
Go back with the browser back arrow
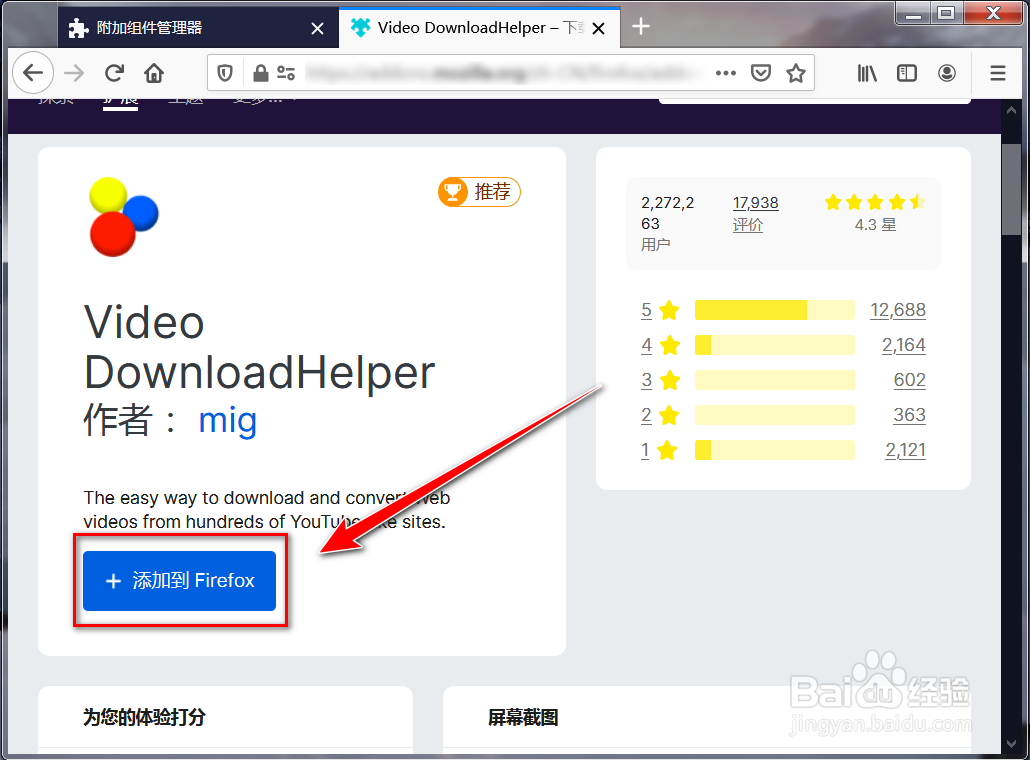click(33, 73)
